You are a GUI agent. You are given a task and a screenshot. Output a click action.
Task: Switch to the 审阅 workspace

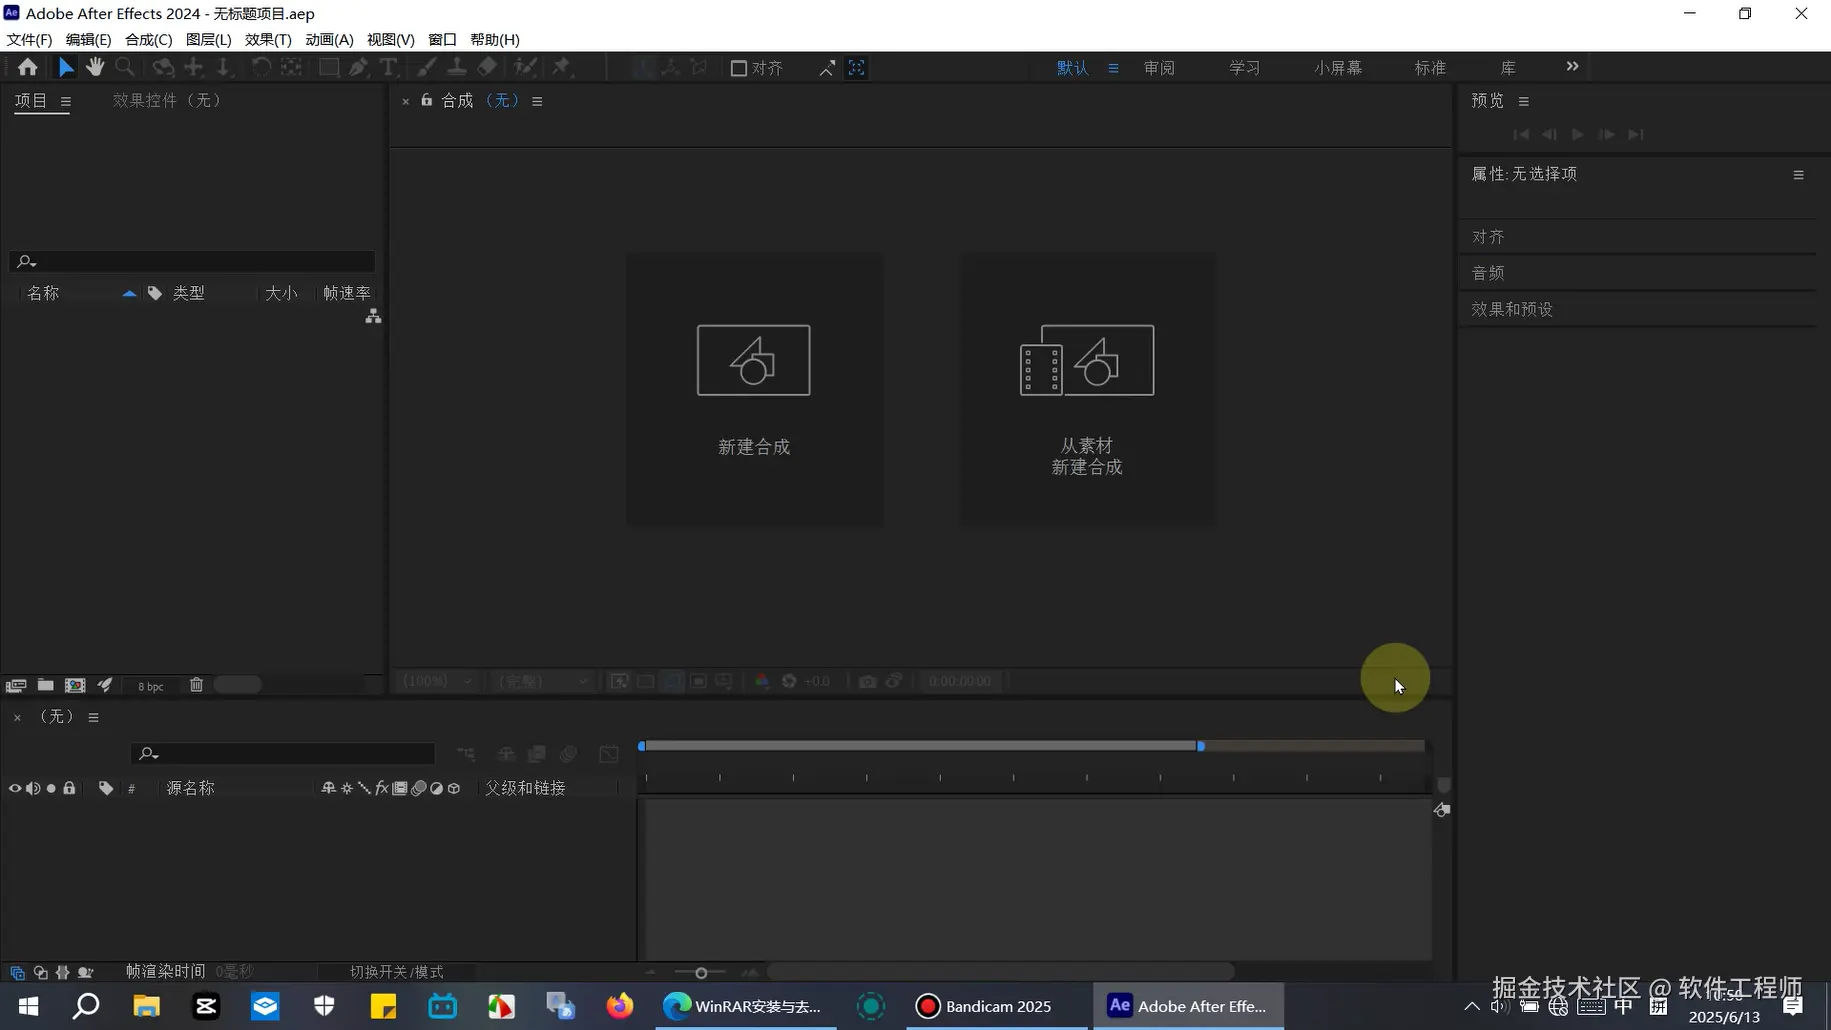(1159, 68)
